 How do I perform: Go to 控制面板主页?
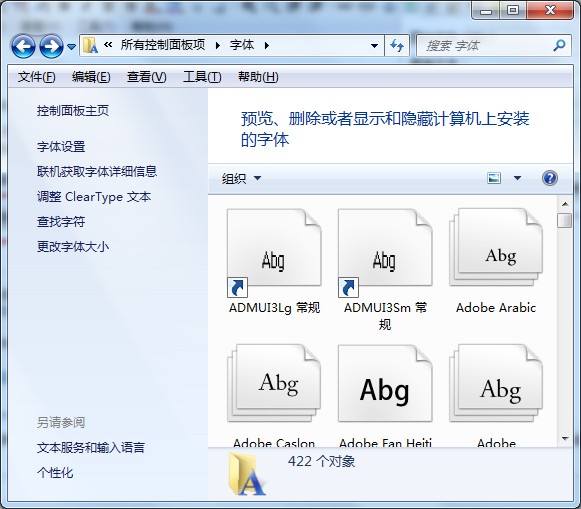pos(73,110)
